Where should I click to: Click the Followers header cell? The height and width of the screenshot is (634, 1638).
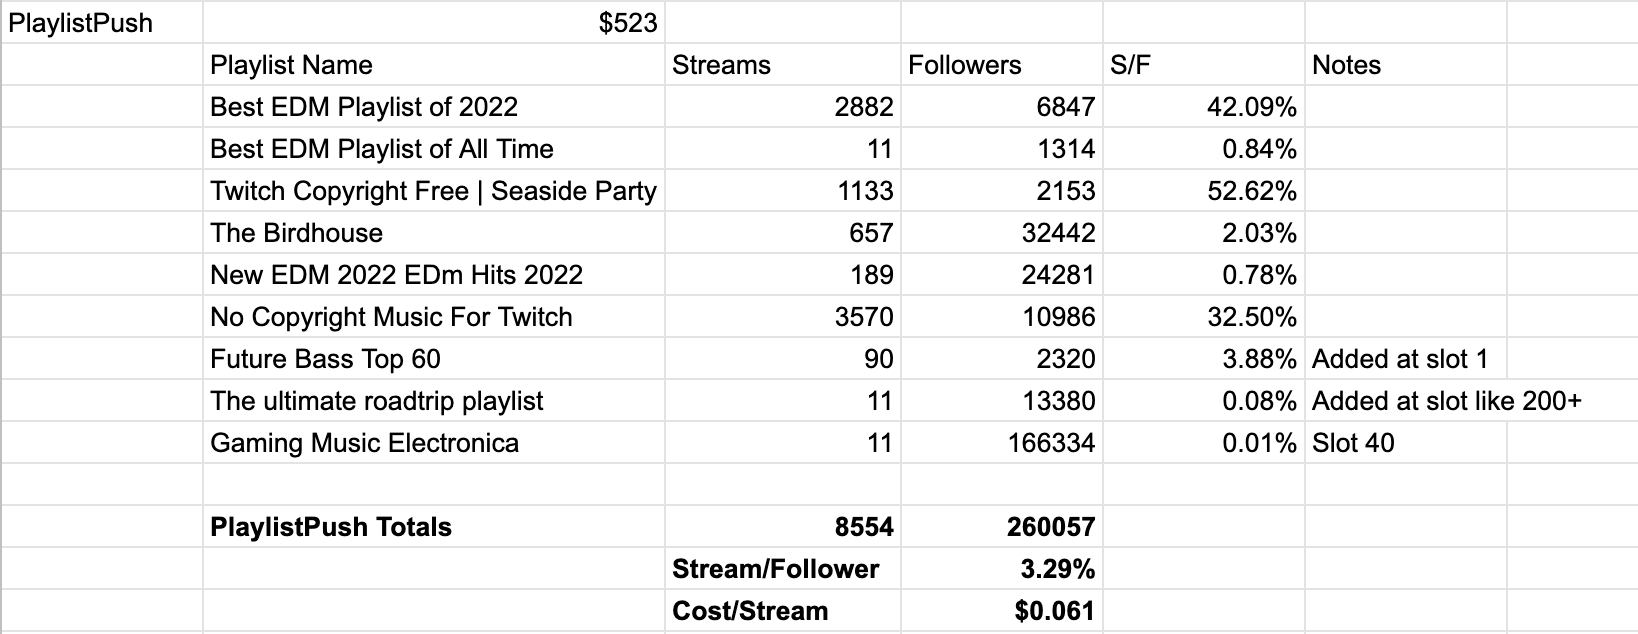tap(1002, 65)
